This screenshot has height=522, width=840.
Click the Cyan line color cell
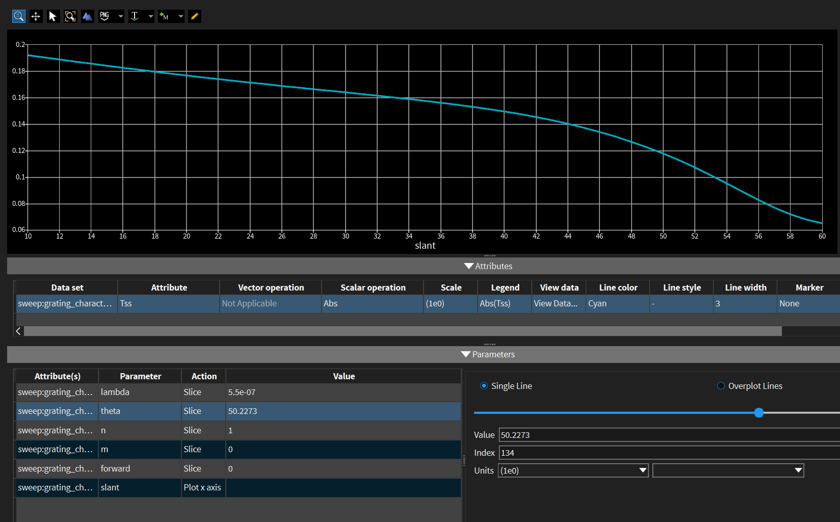click(617, 303)
